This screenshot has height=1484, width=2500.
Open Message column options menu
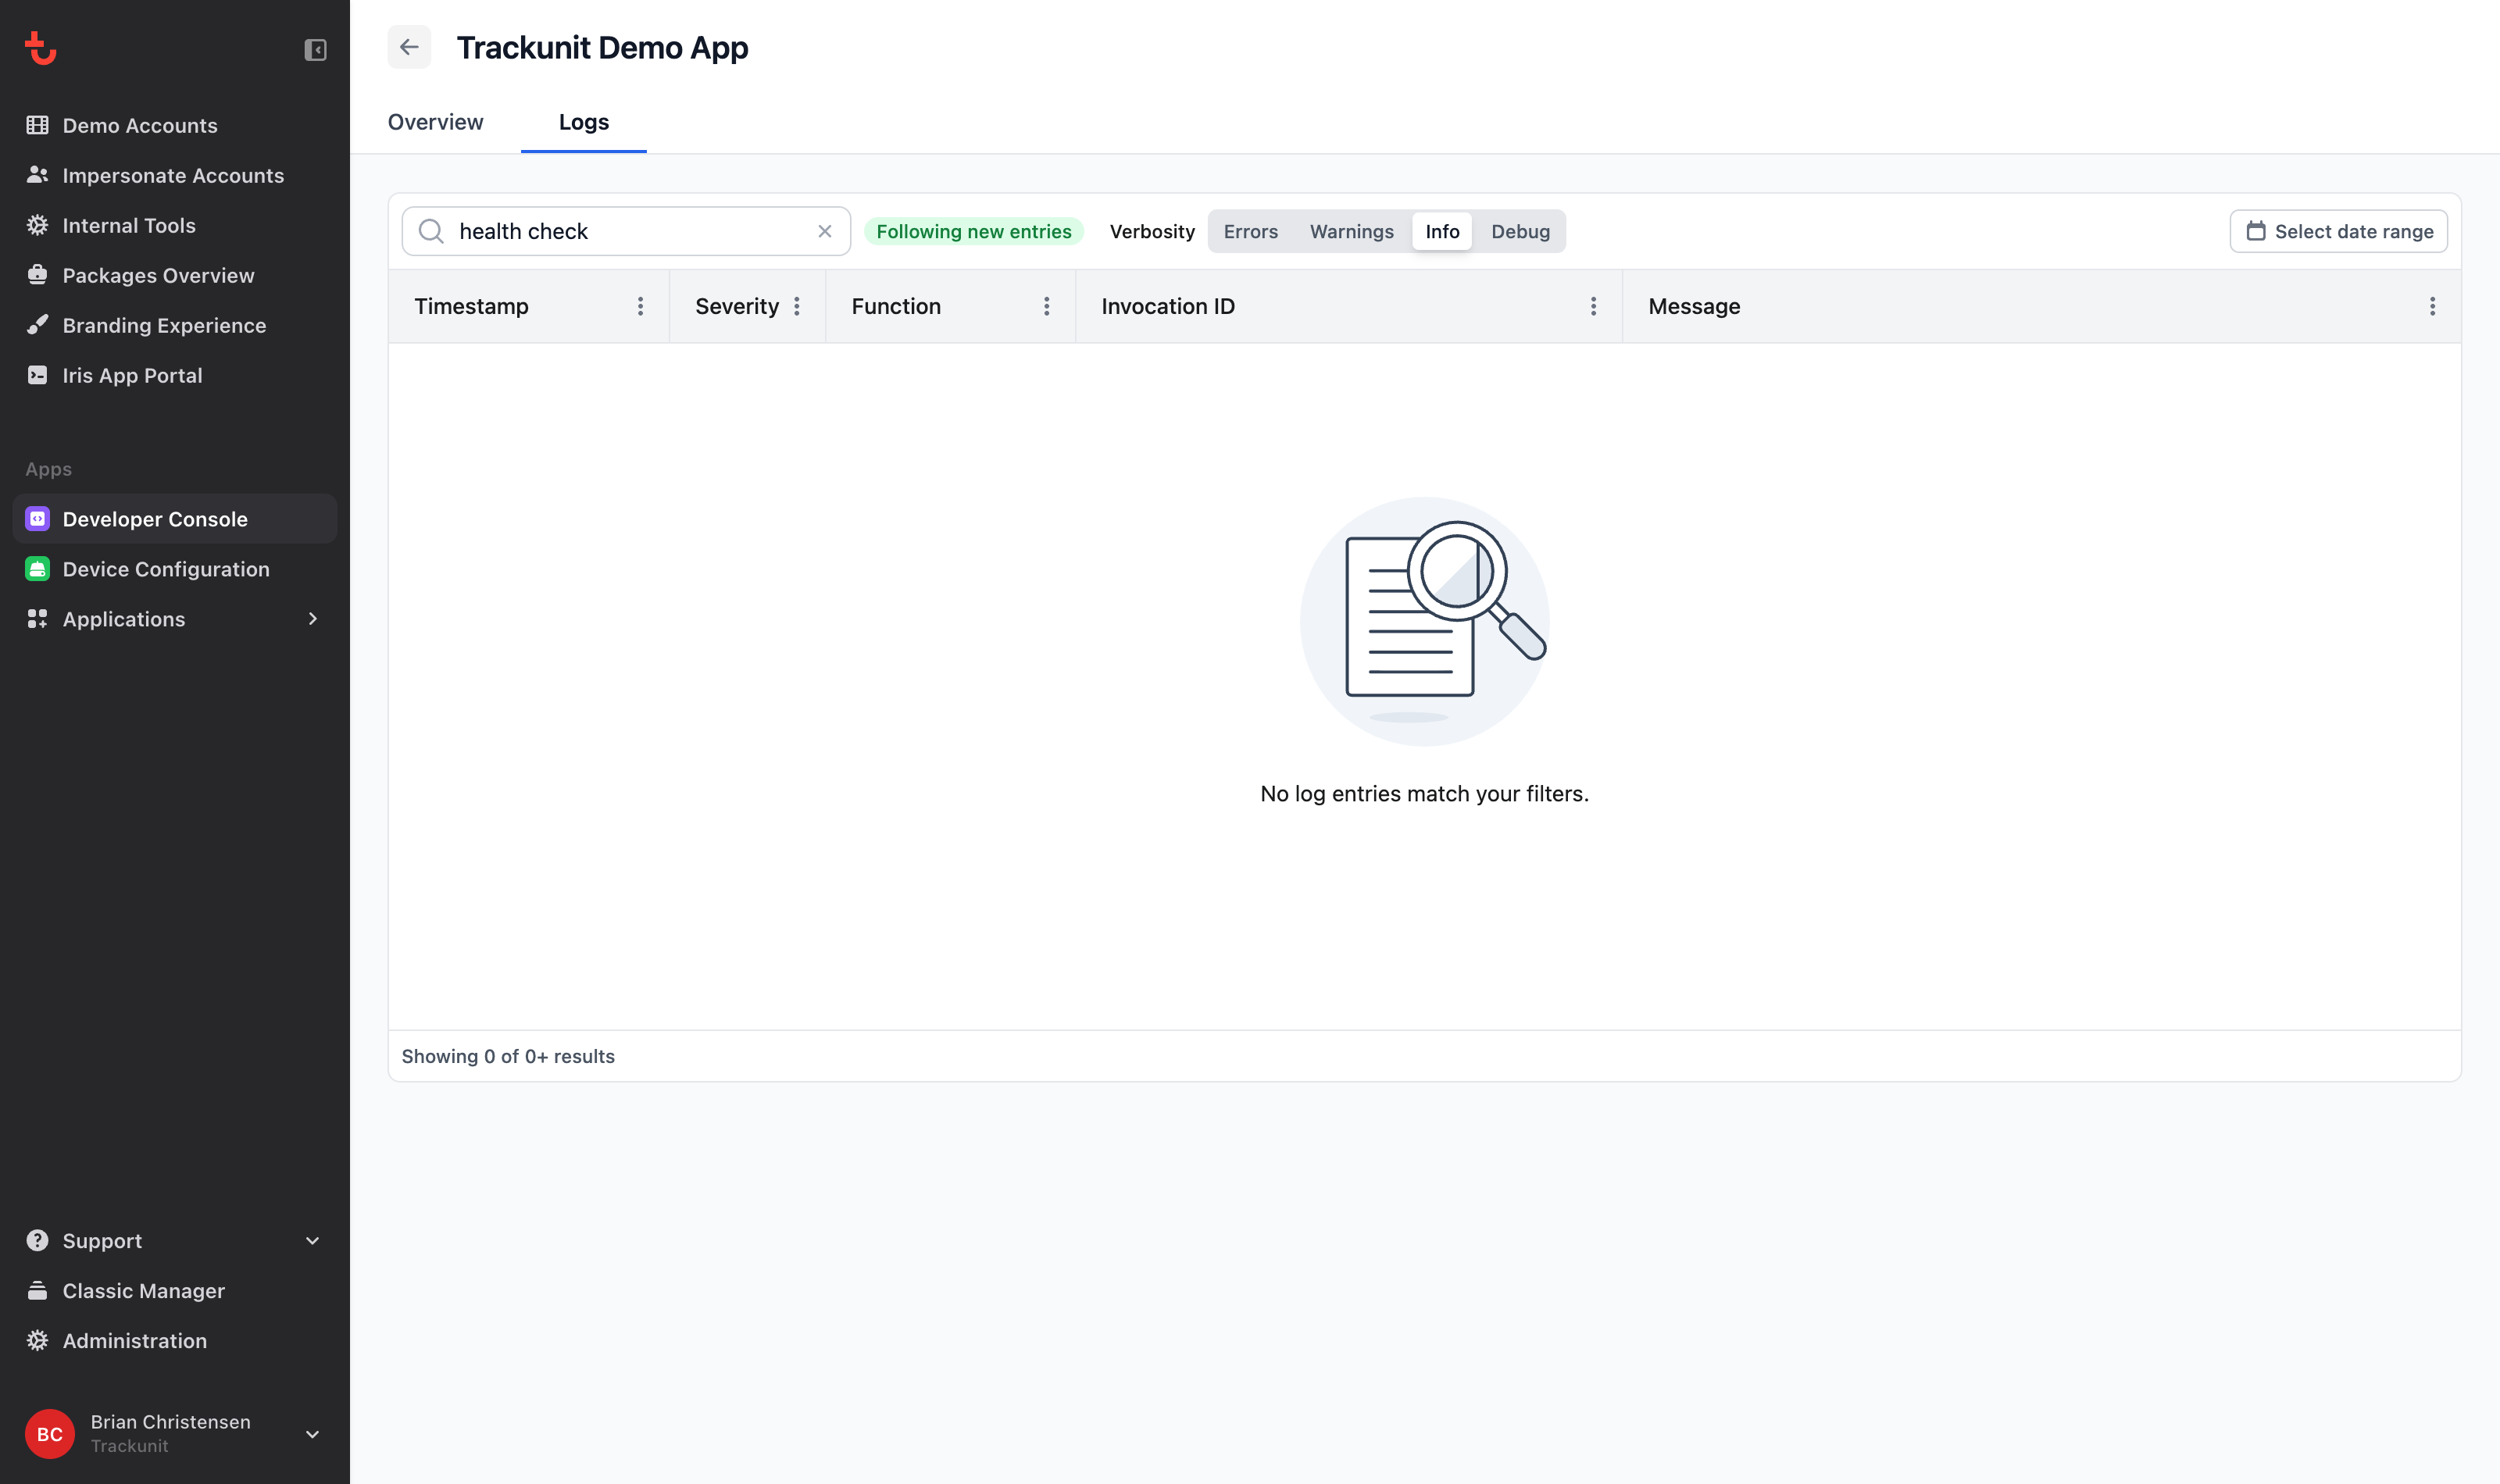click(x=2433, y=306)
